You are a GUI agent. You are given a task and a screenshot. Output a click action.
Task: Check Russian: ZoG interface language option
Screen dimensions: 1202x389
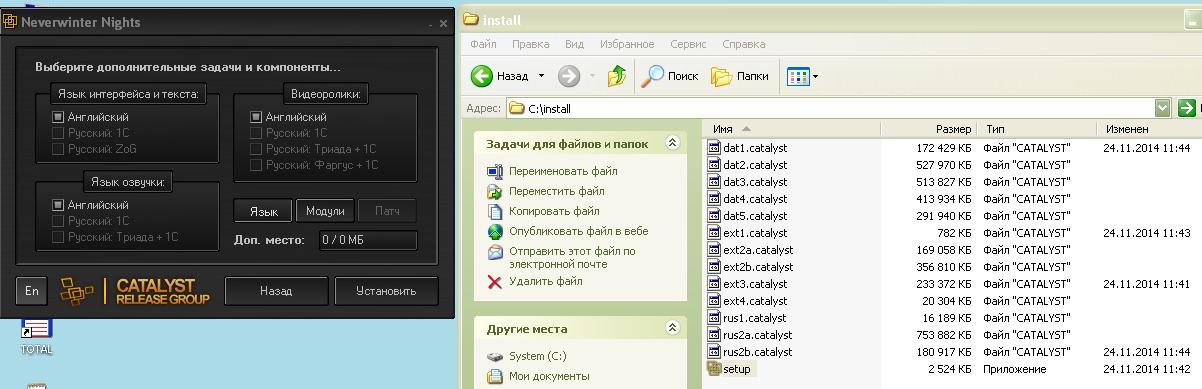click(x=58, y=149)
